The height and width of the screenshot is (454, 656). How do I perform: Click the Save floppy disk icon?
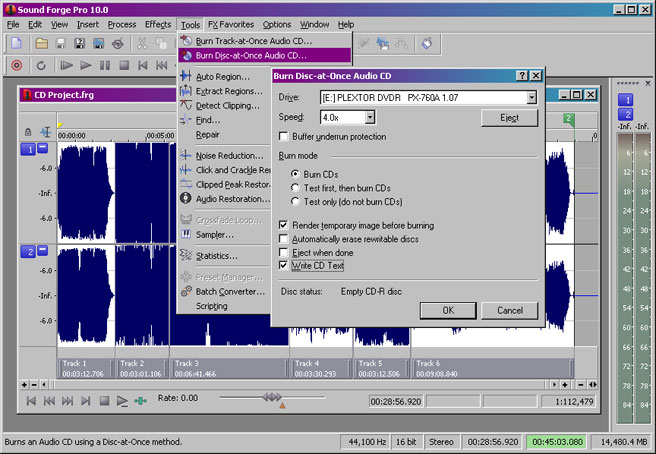pyautogui.click(x=61, y=44)
